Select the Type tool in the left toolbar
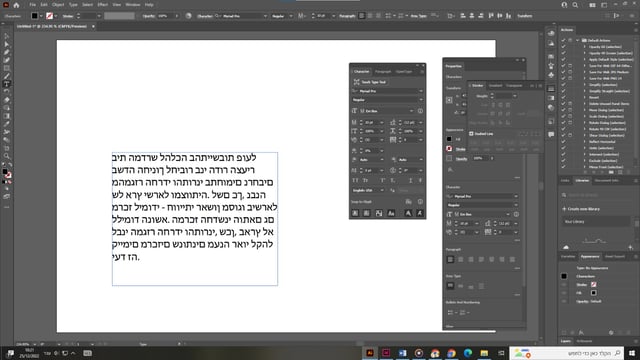This screenshot has height=360, width=640. click(7, 84)
